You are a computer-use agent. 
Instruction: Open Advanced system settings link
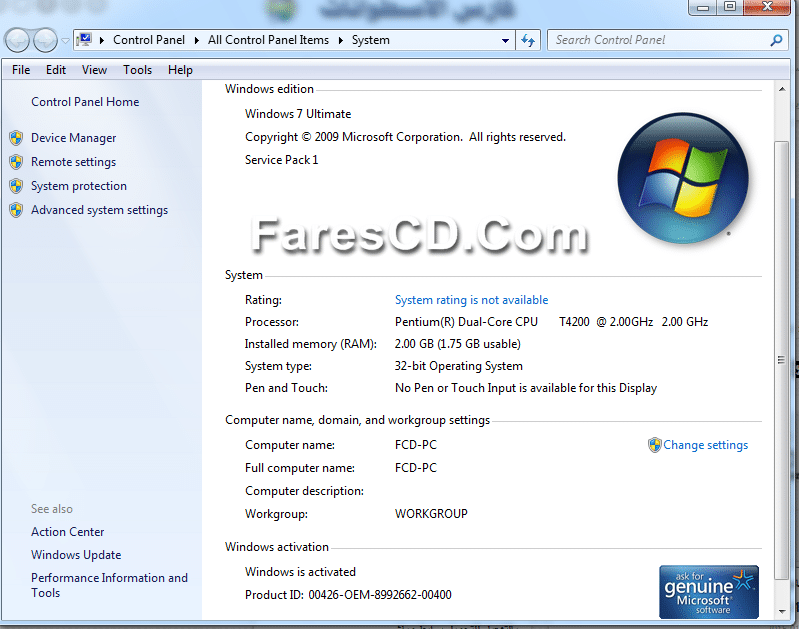(99, 210)
